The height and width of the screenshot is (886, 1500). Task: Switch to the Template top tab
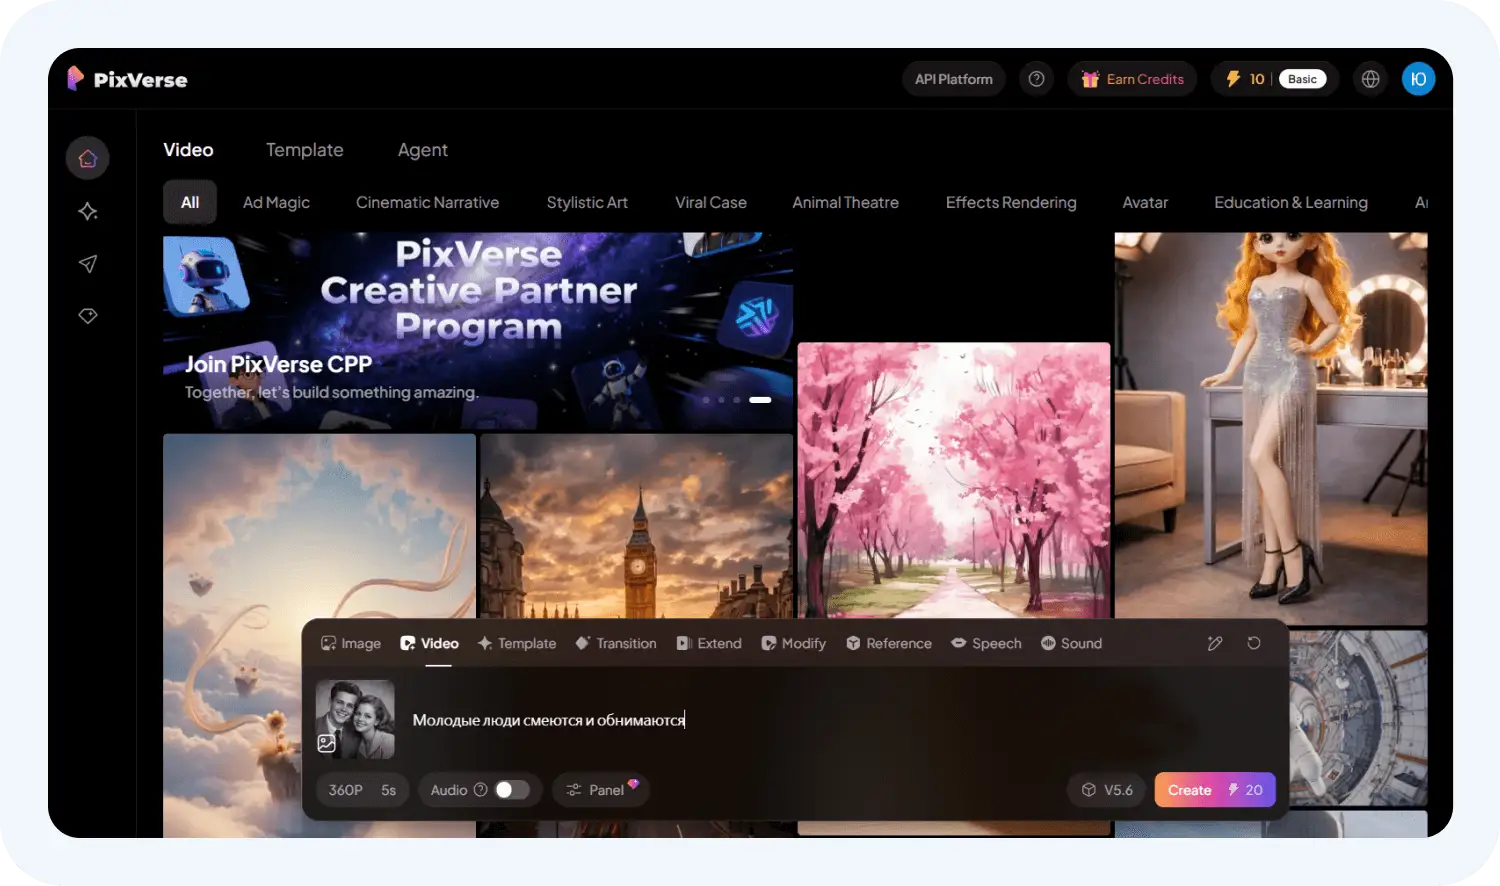[x=304, y=150]
